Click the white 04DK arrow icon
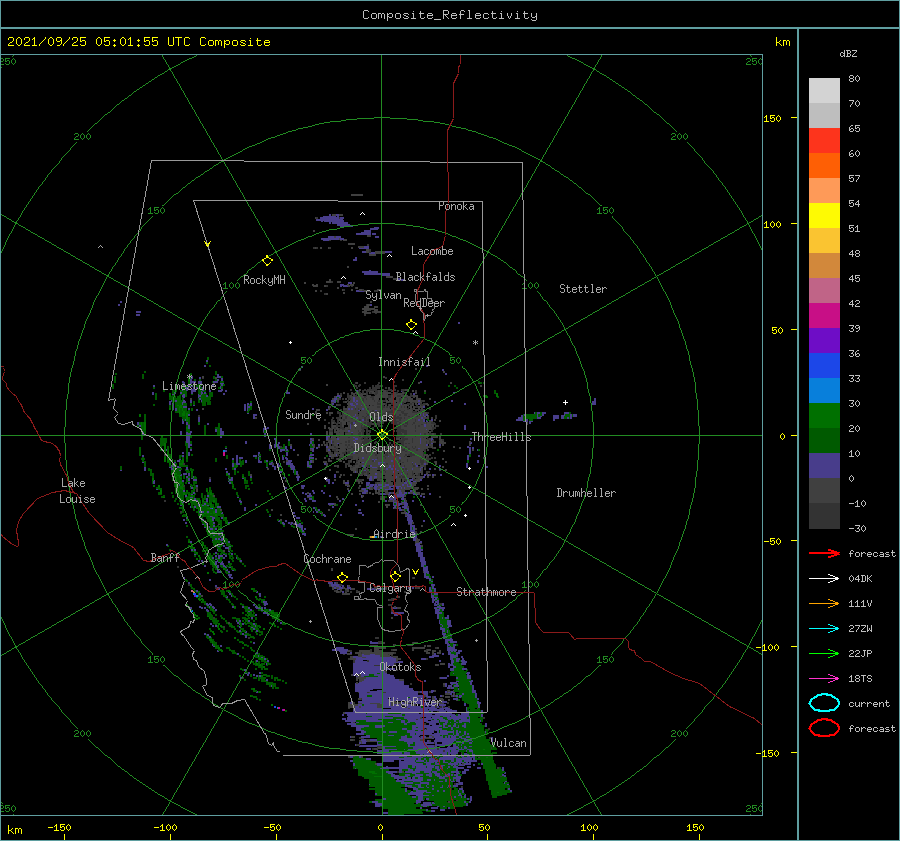This screenshot has height=841, width=900. pyautogui.click(x=824, y=578)
